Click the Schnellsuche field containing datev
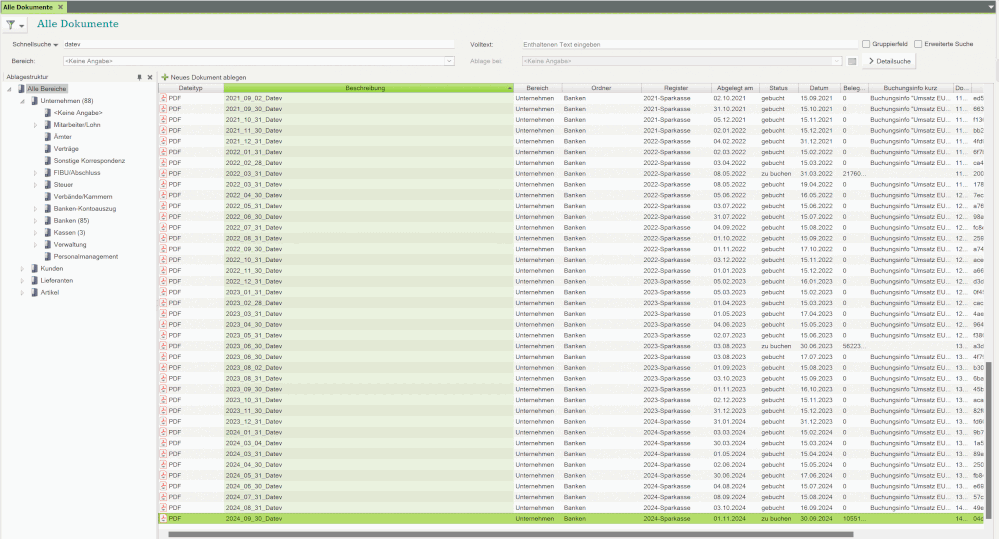 pos(259,45)
